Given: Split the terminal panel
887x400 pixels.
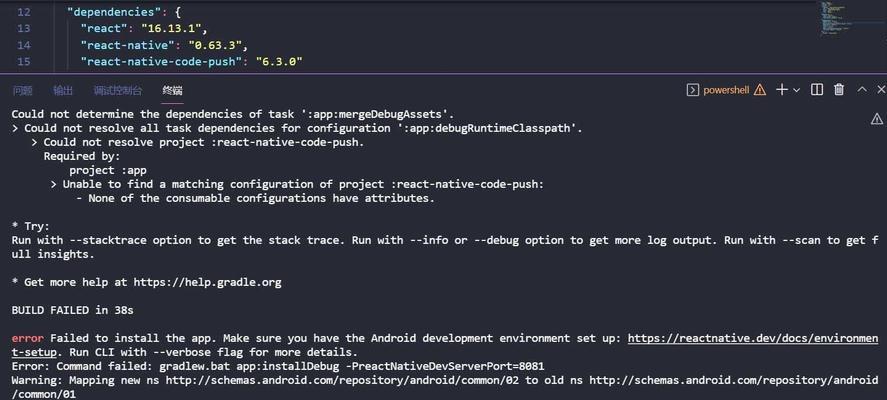Looking at the screenshot, I should [817, 90].
